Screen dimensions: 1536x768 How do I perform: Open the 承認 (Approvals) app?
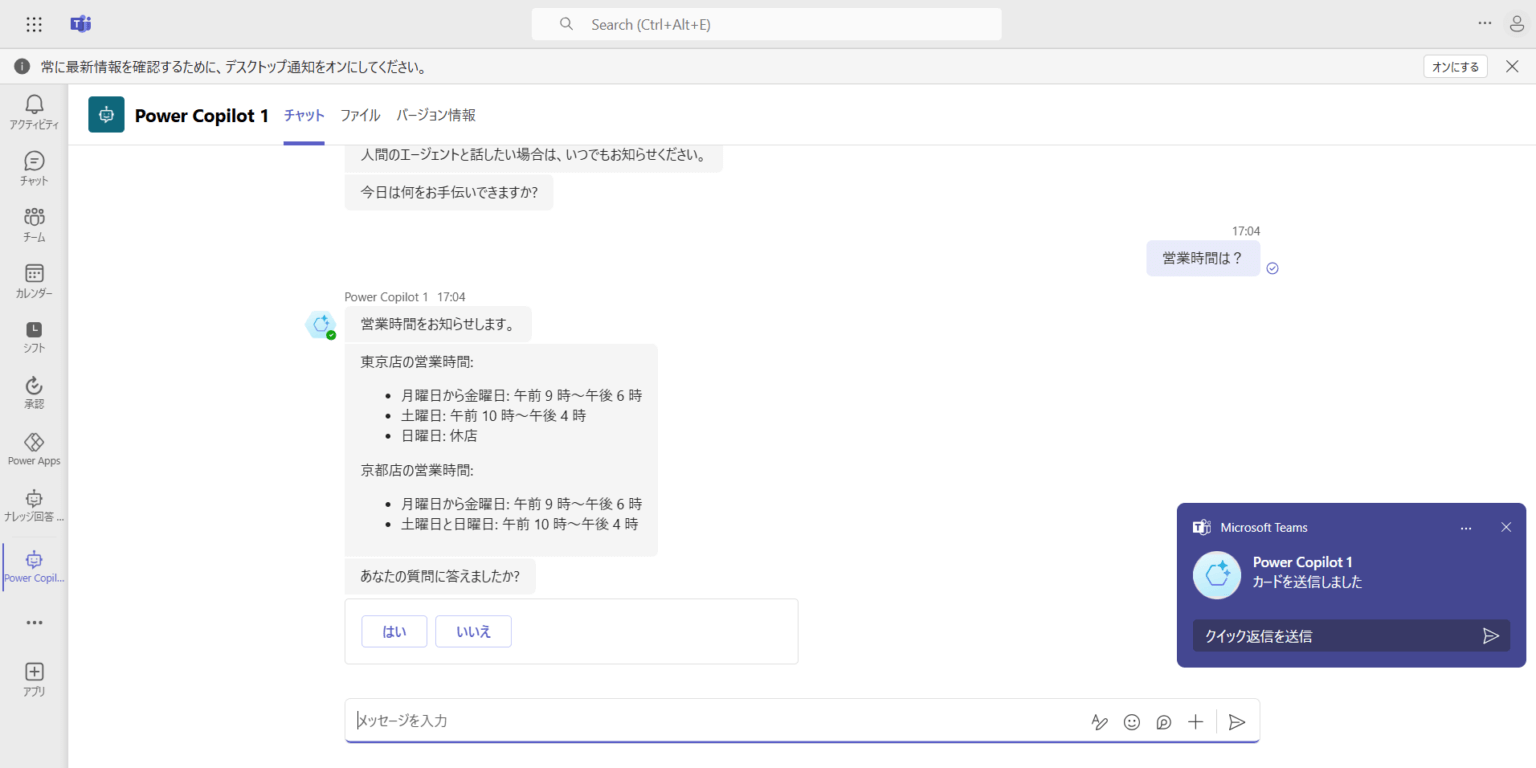tap(33, 392)
